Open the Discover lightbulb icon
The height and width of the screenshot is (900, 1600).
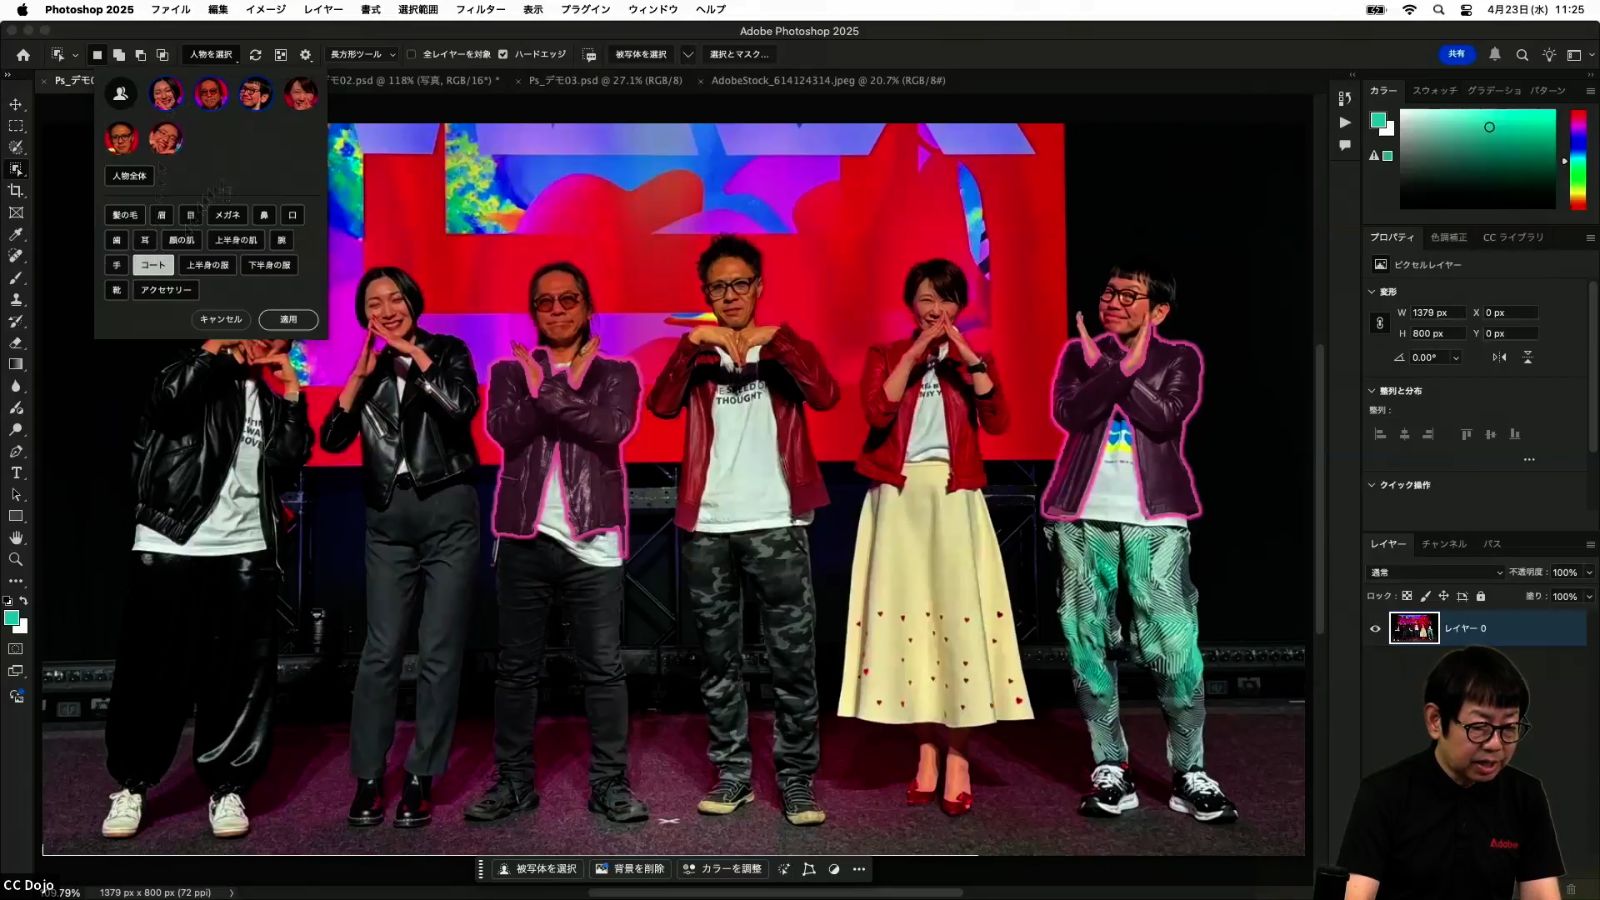coord(1549,55)
